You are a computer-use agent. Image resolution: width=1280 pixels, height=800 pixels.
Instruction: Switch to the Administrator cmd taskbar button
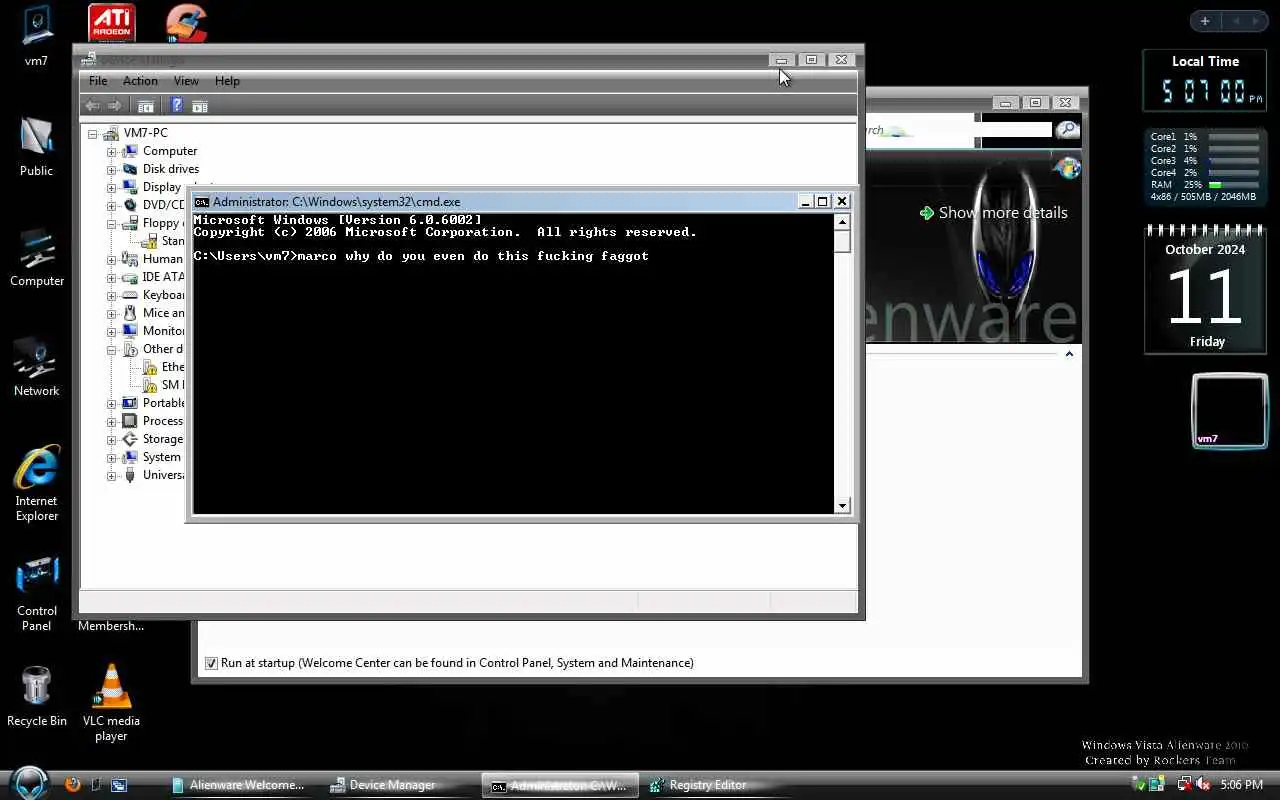click(560, 785)
